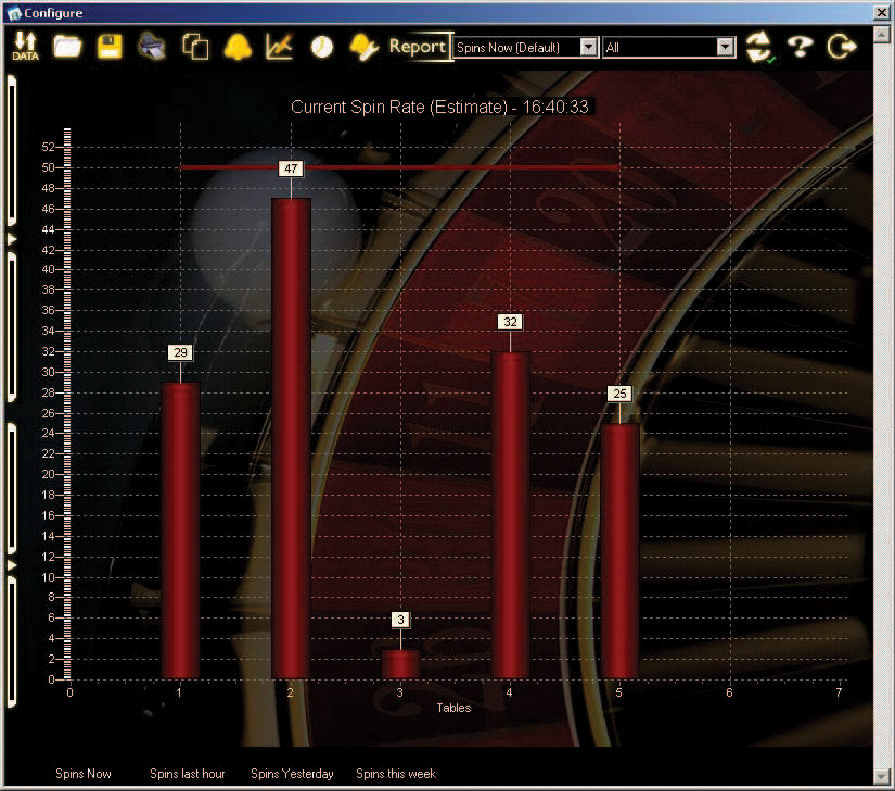Select the Spins last hour tab
895x791 pixels.
pyautogui.click(x=187, y=774)
